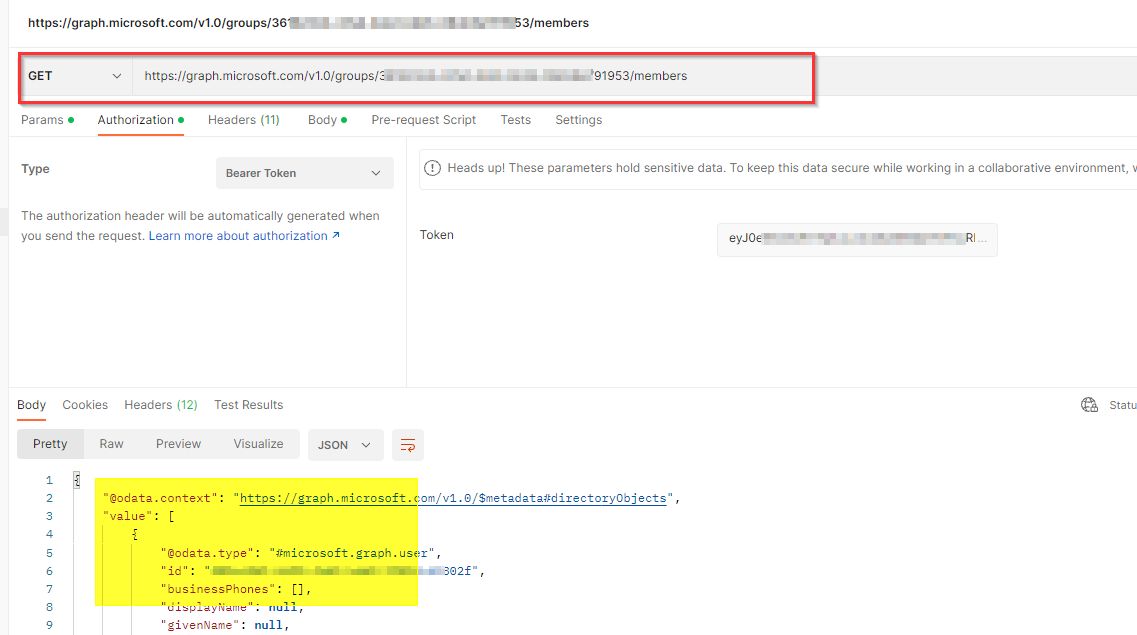Open the Pre-request Script tab
Viewport: 1137px width, 635px height.
(423, 120)
